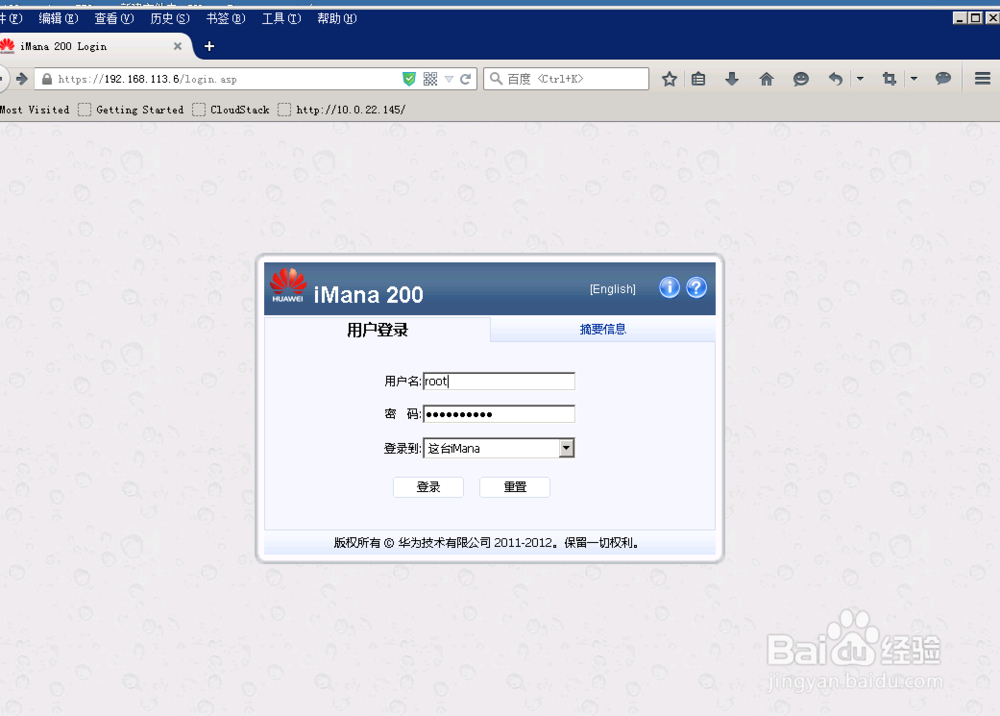Click the forward navigation arrow
The width and height of the screenshot is (1000, 716).
coord(22,78)
